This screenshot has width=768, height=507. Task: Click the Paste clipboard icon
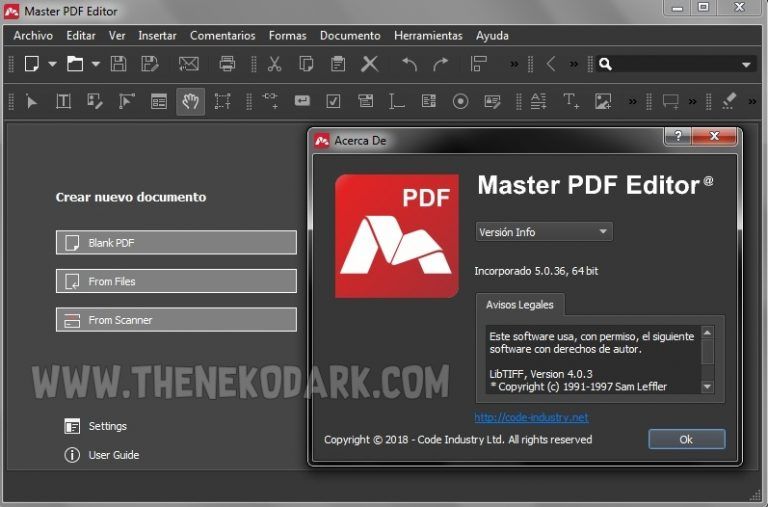pyautogui.click(x=338, y=64)
